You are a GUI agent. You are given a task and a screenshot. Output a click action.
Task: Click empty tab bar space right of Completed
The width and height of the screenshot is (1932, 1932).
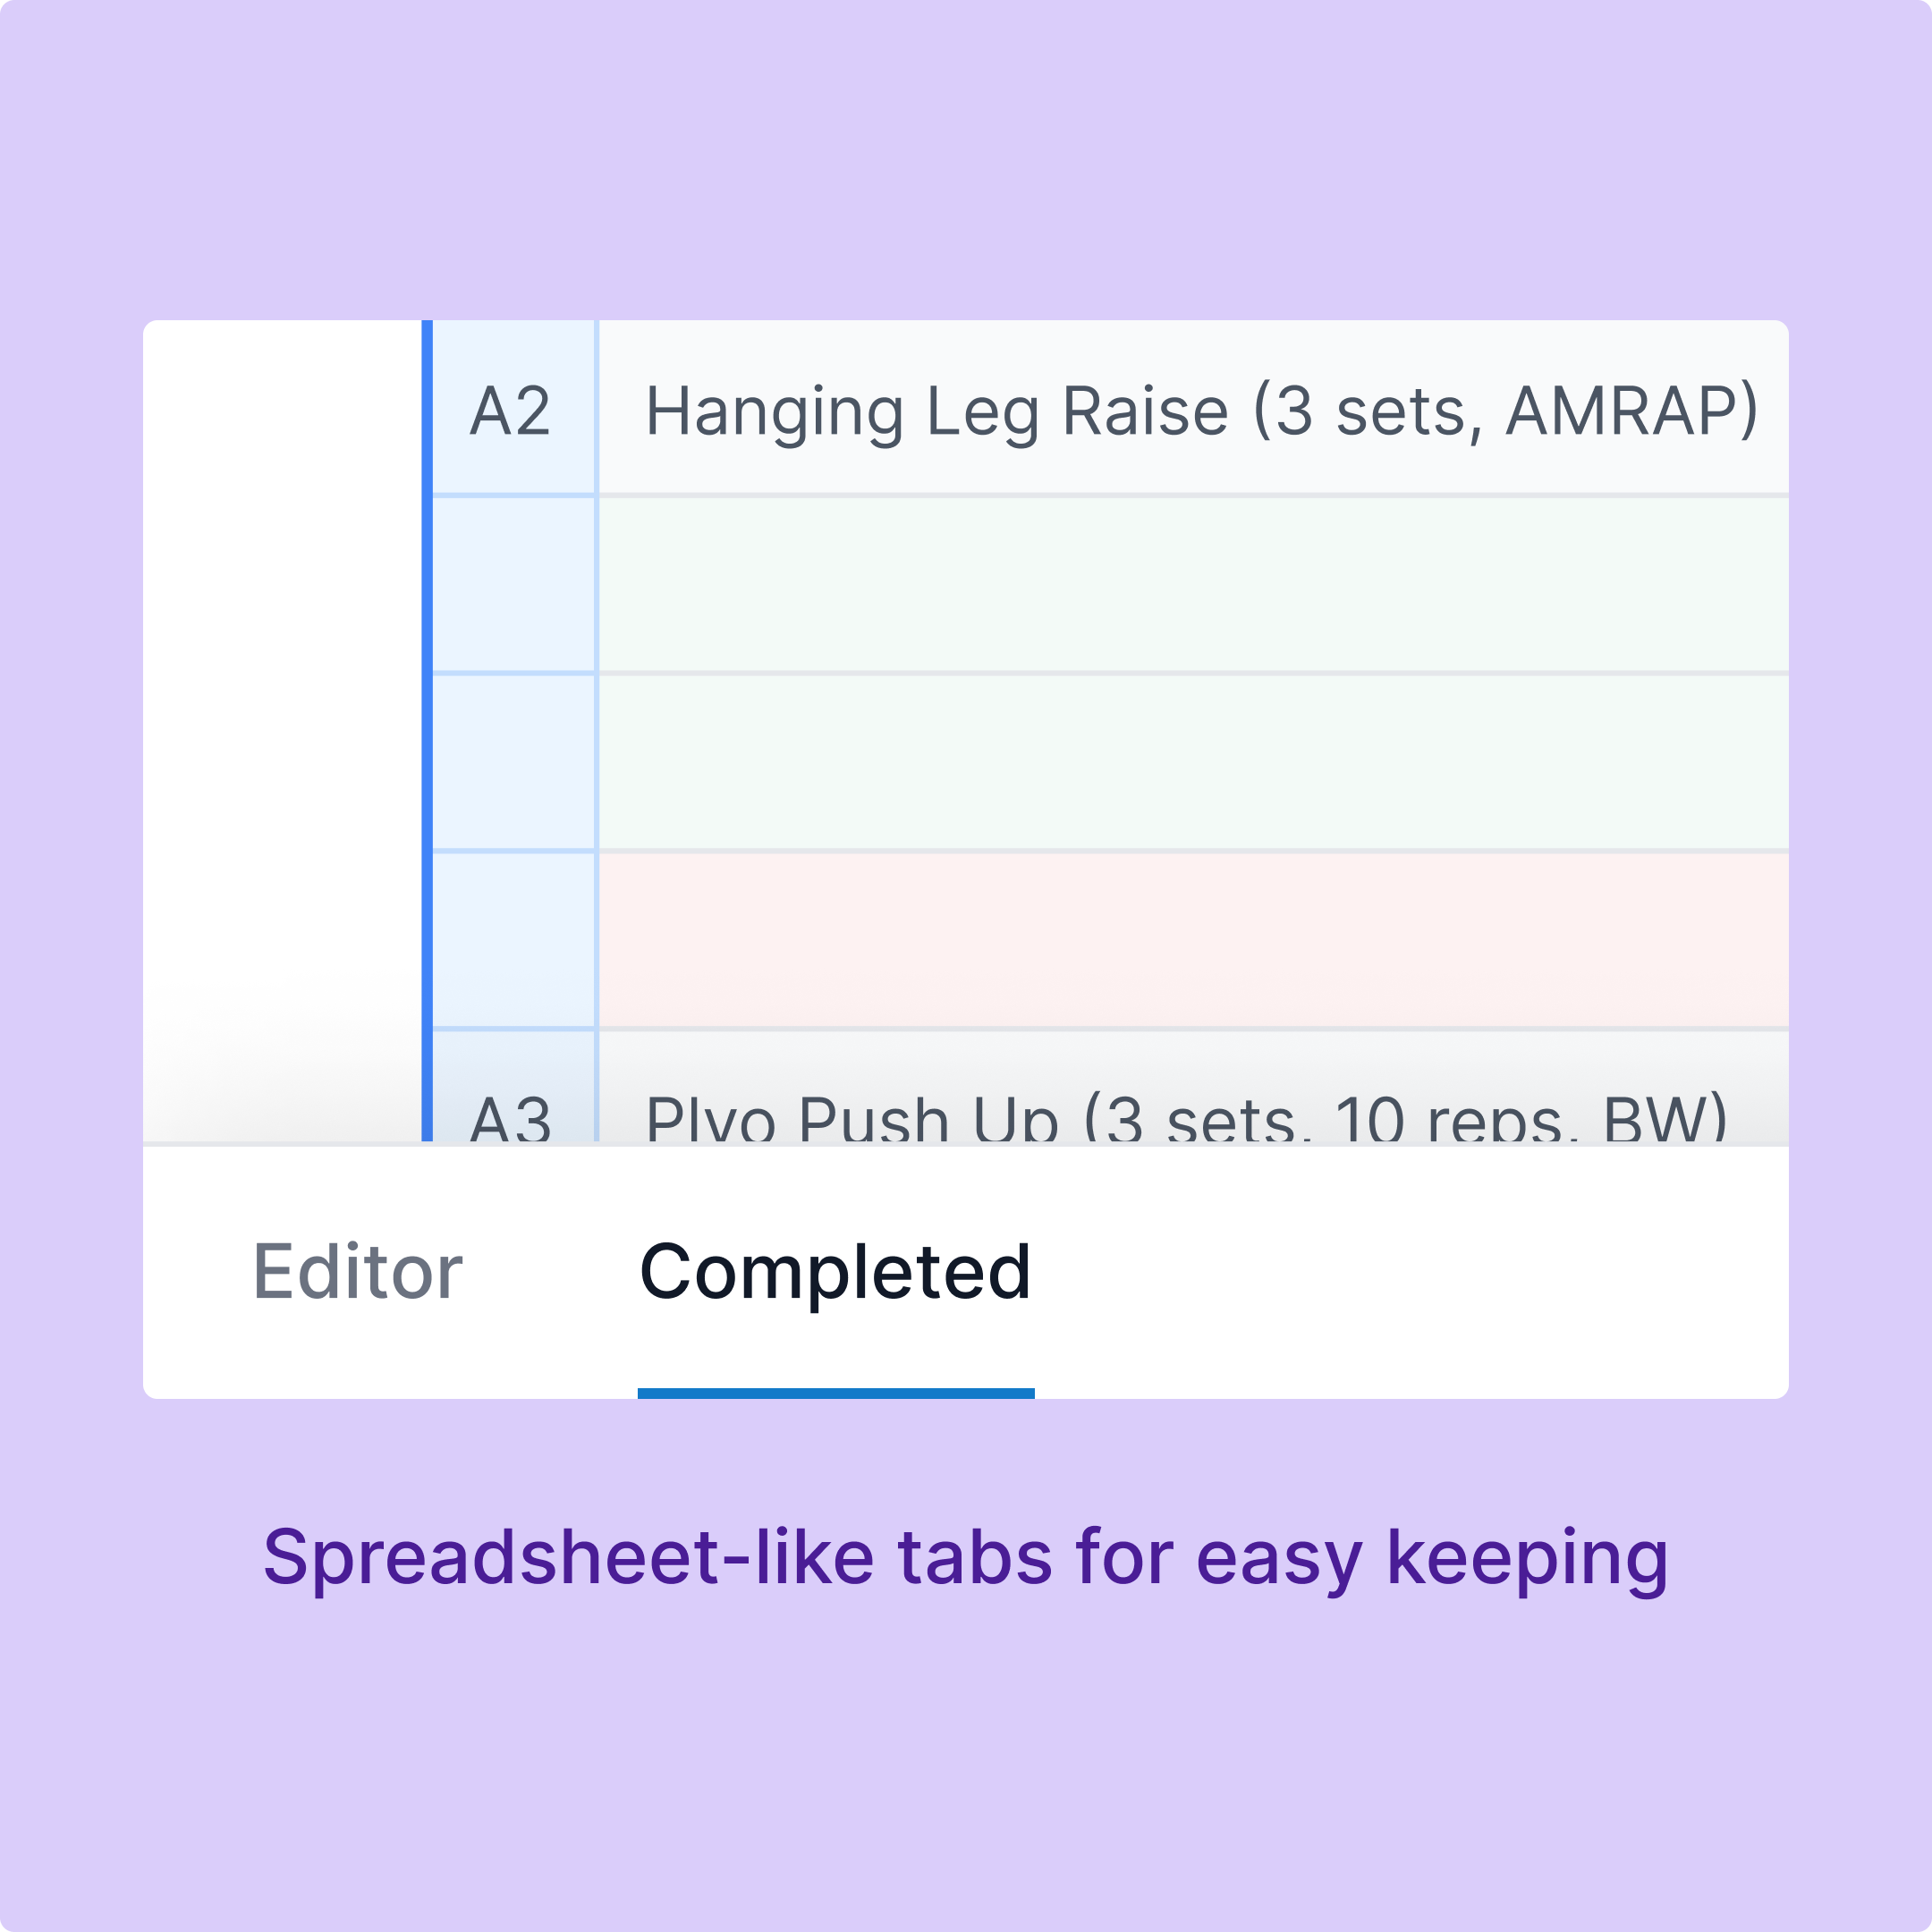(x=1400, y=1272)
